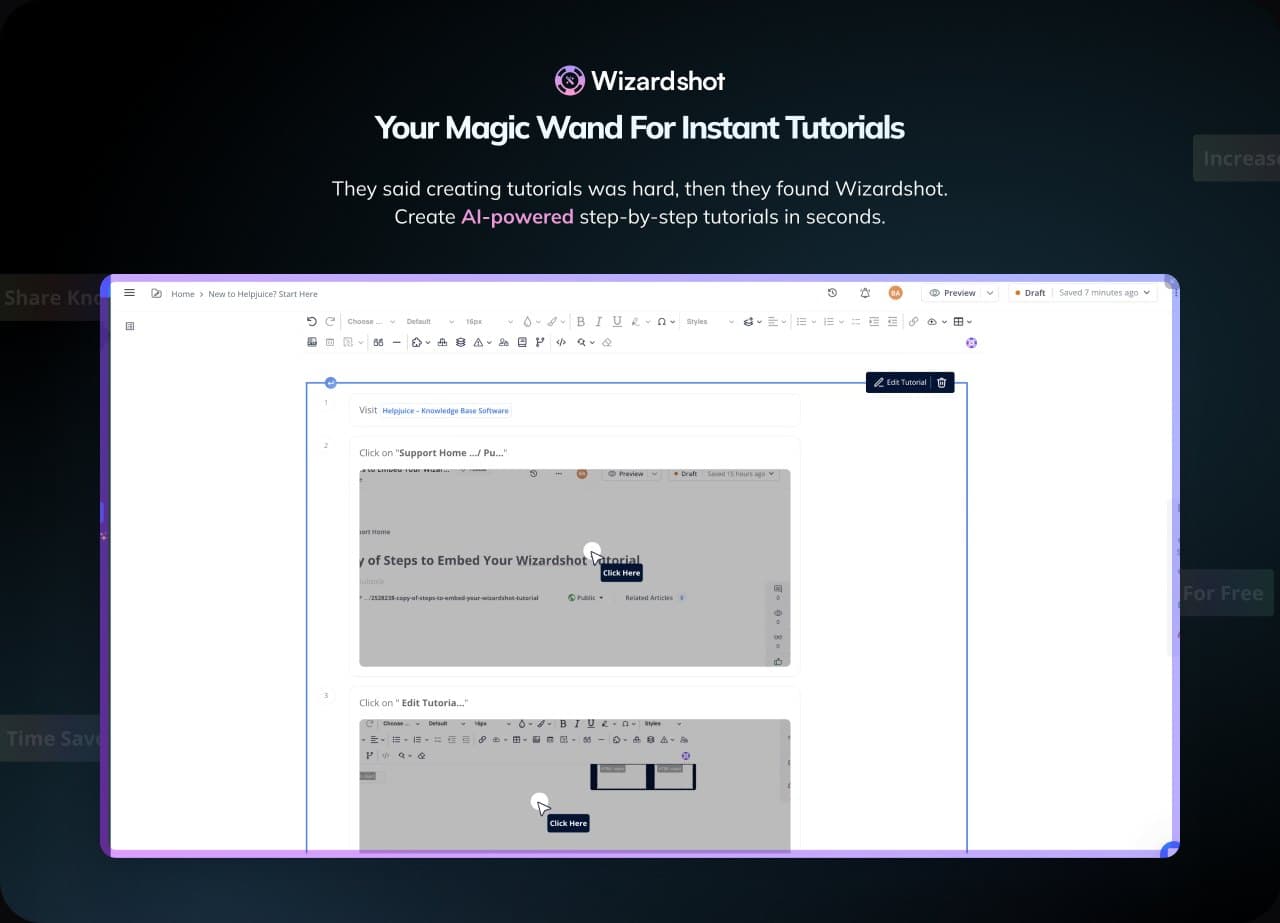This screenshot has height=923, width=1280.
Task: Click the 'New to Helpjuice? Start Here' breadcrumb
Action: pyautogui.click(x=263, y=294)
